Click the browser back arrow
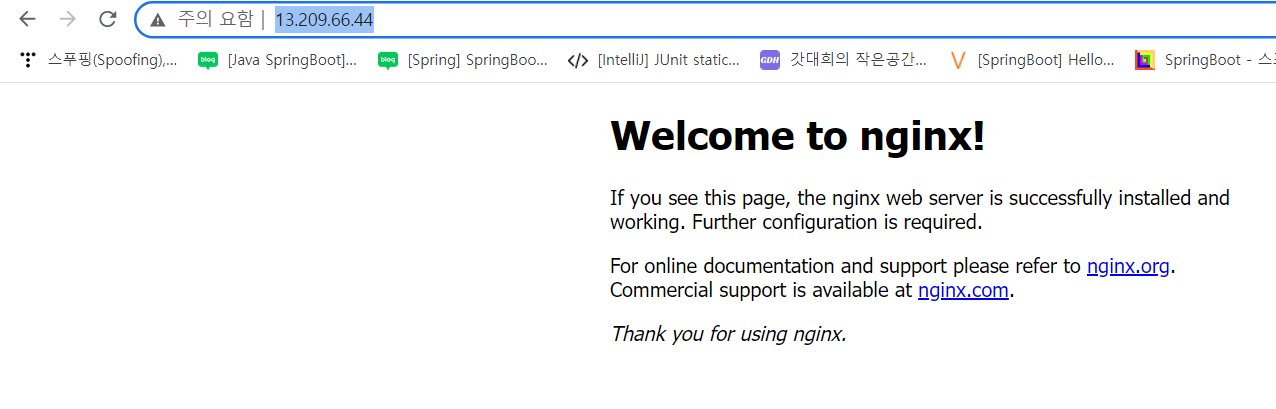1276x409 pixels. [27, 19]
